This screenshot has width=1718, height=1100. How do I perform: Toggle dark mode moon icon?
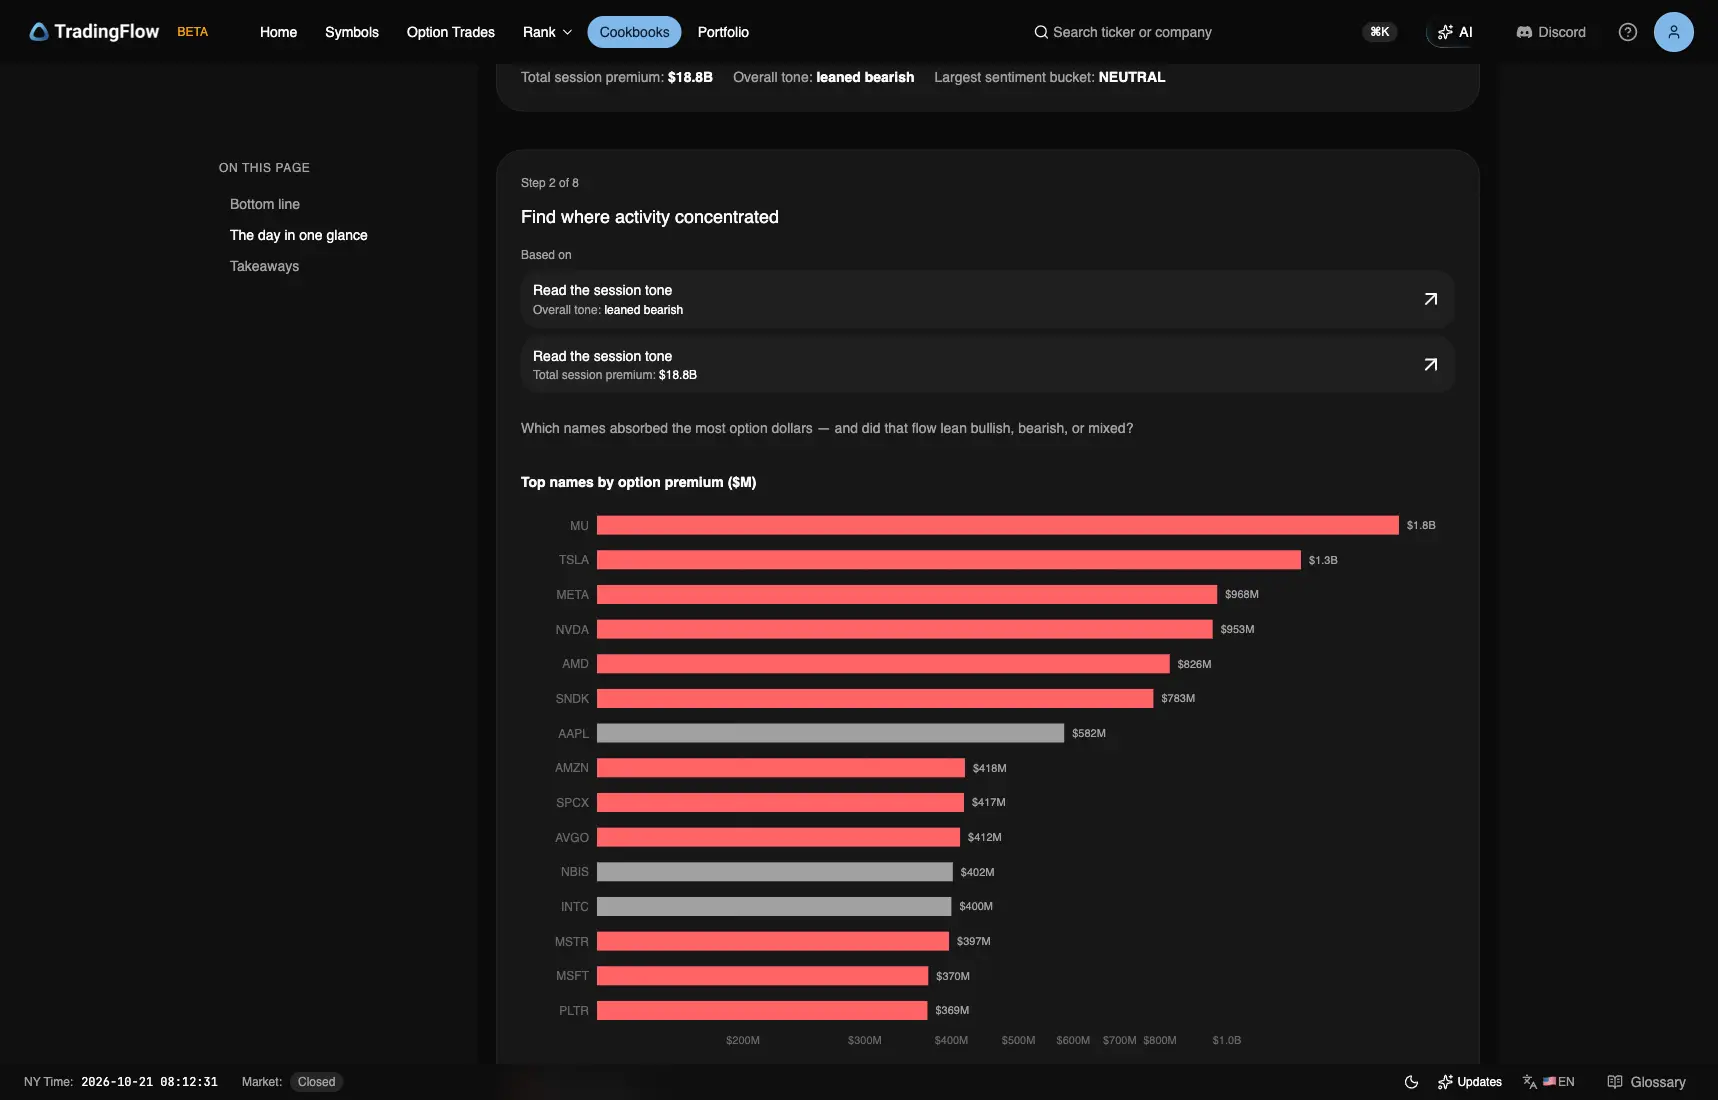(1412, 1082)
